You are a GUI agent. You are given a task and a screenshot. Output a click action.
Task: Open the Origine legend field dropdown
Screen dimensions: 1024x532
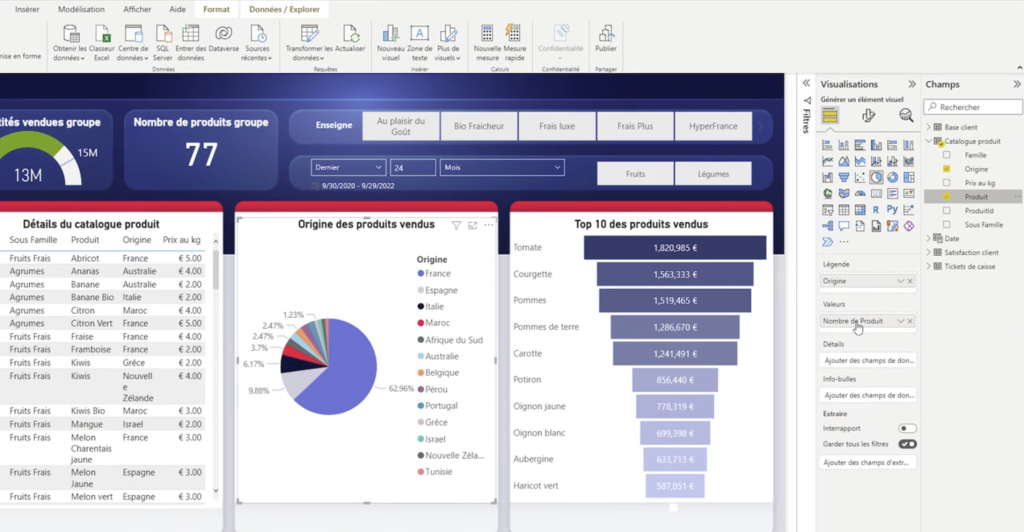900,281
